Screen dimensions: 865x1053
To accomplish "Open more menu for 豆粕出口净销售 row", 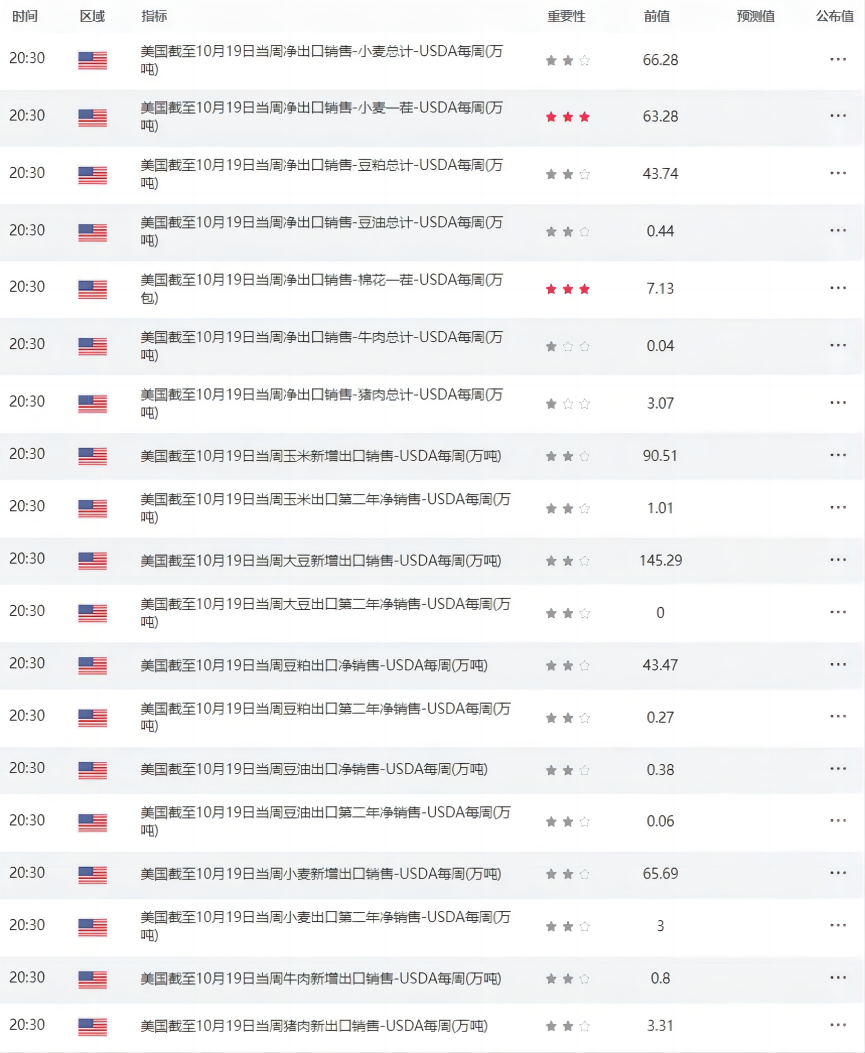I will [x=837, y=664].
